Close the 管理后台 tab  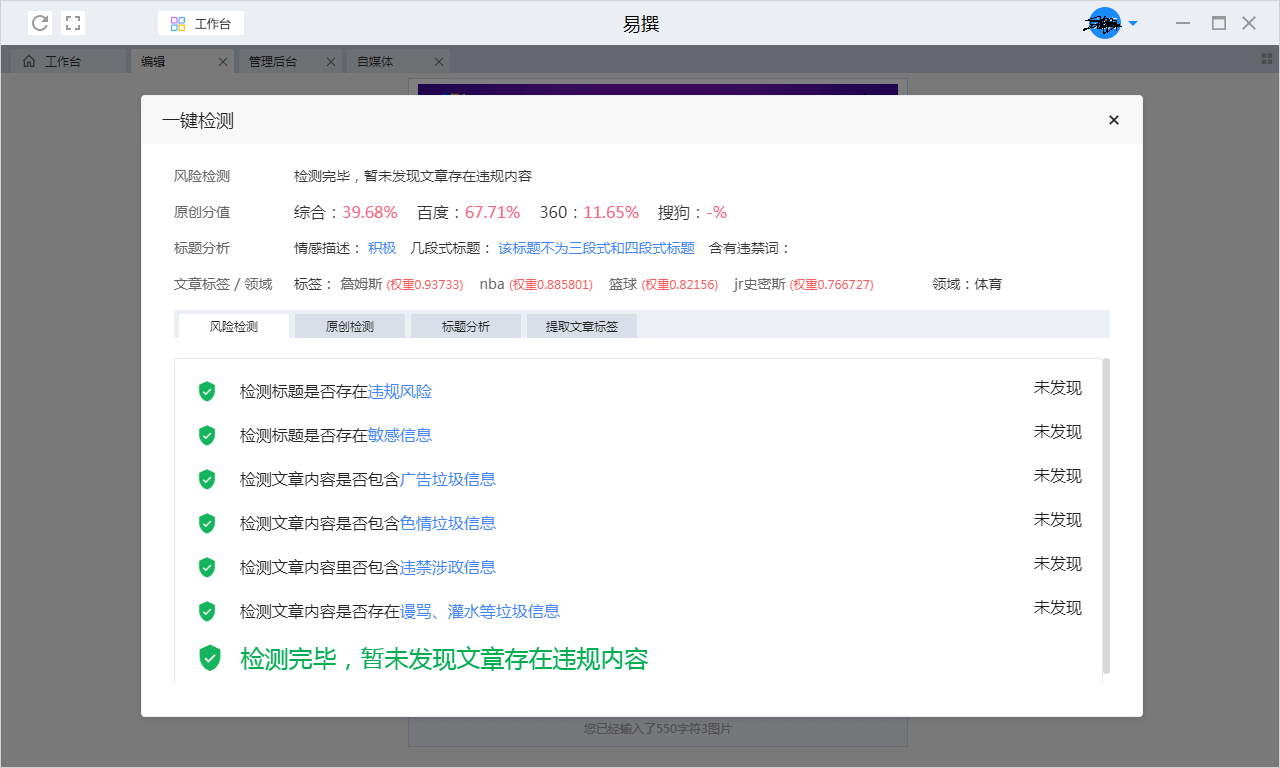[331, 62]
